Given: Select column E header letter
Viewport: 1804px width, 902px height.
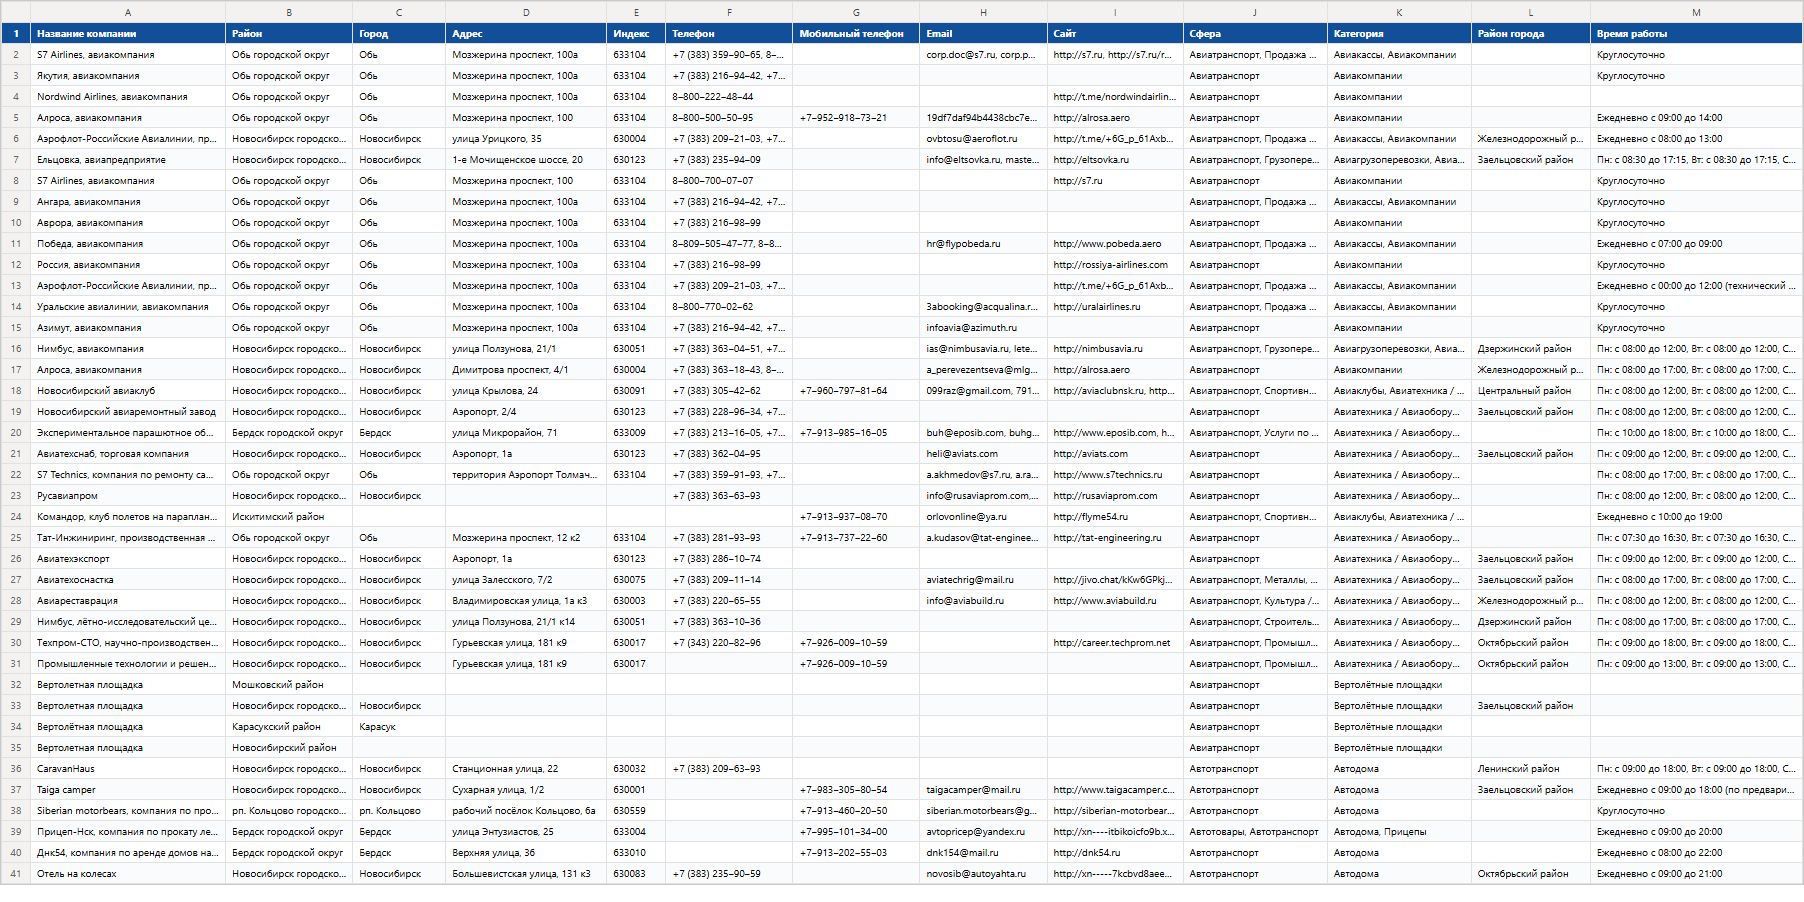Looking at the screenshot, I should (x=636, y=12).
